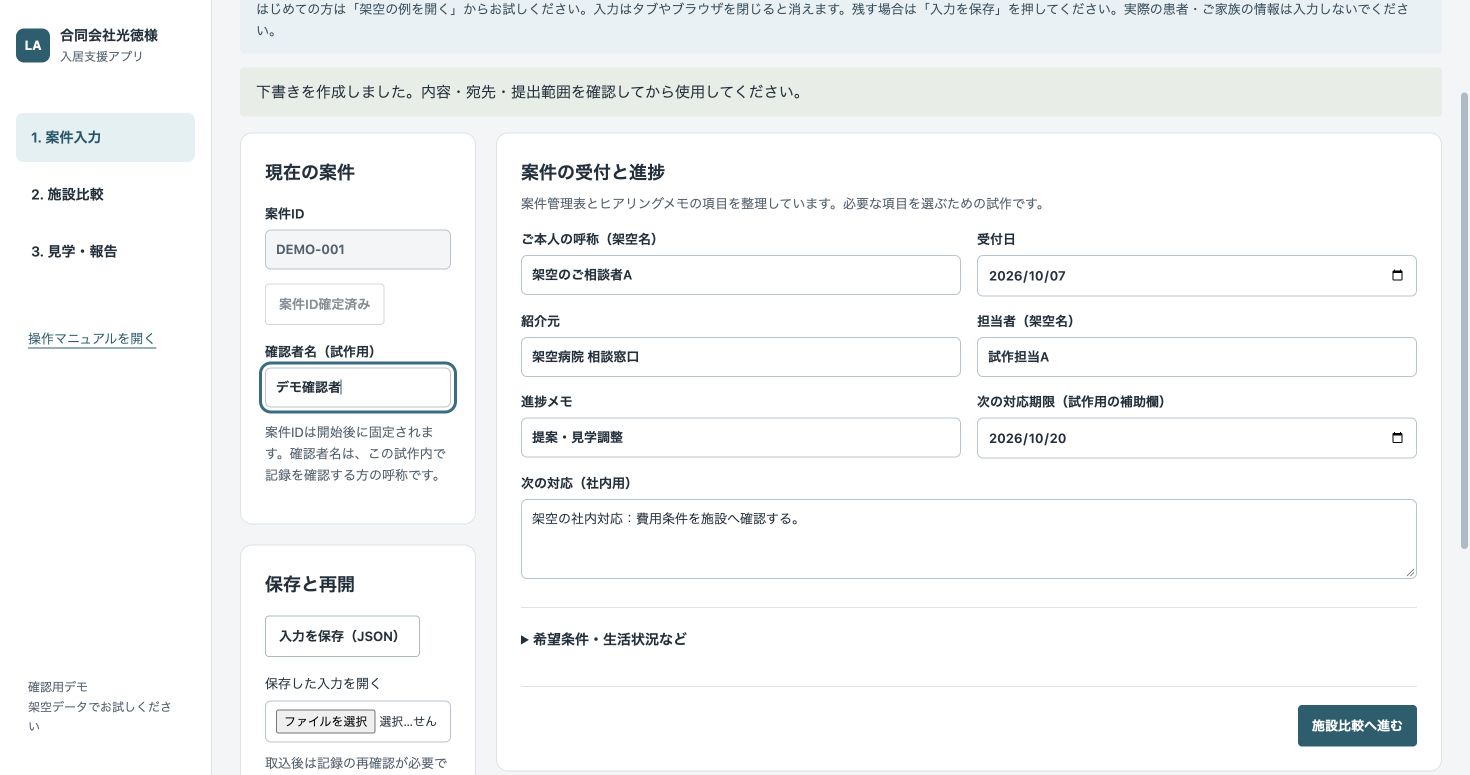This screenshot has height=775, width=1470.
Task: Go to 2. 施設比較 step
Action: [105, 194]
